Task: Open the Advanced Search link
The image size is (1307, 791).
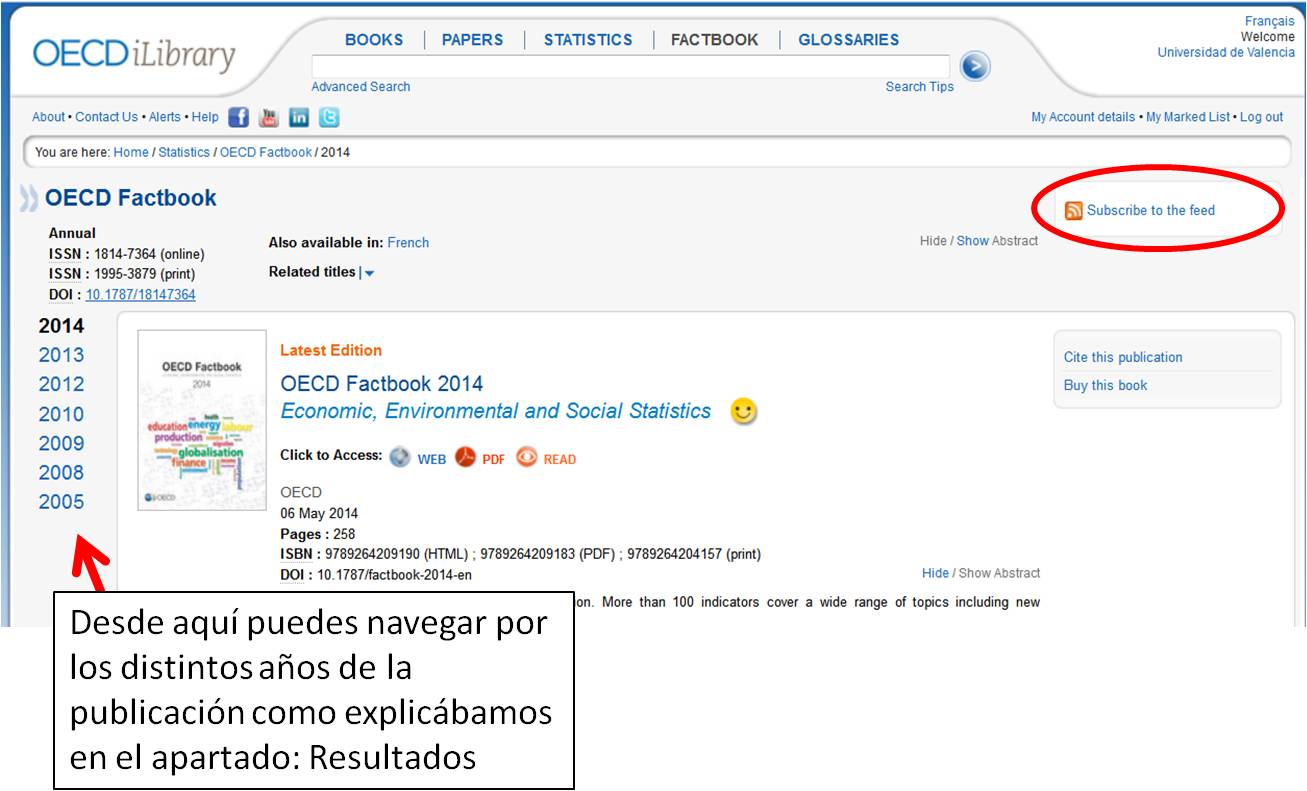Action: point(361,87)
